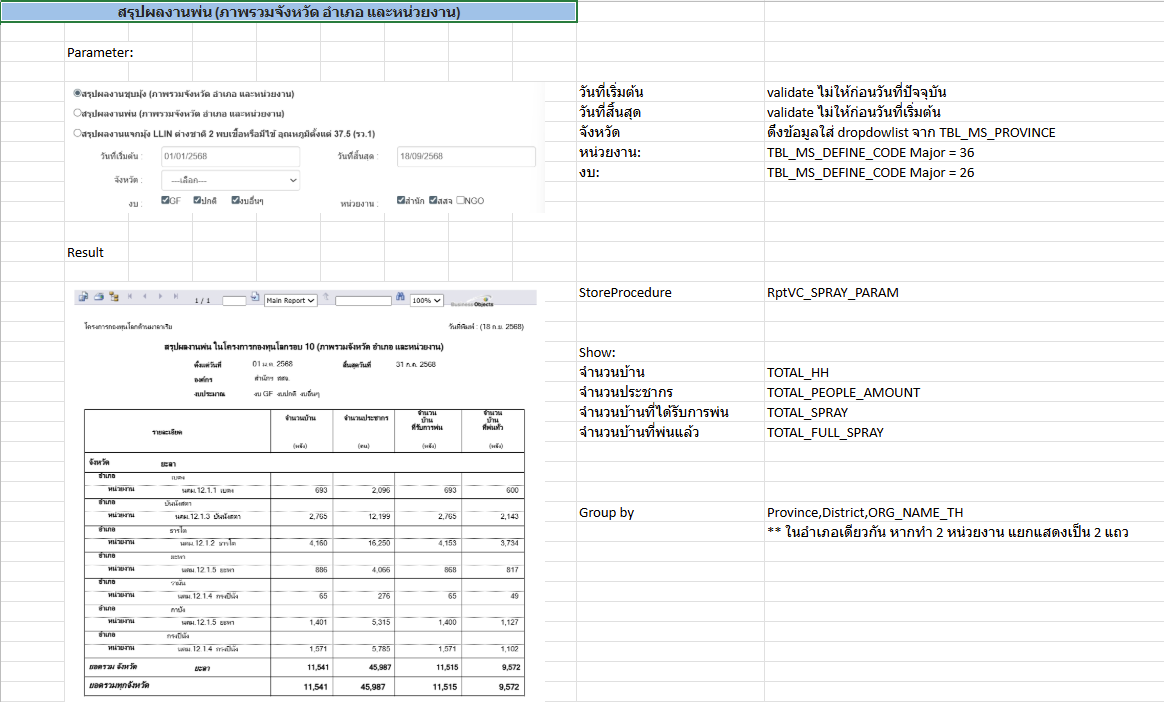This screenshot has width=1164, height=702.
Task: Open the Main Report dropdown in the viewer toolbar
Action: pos(291,300)
